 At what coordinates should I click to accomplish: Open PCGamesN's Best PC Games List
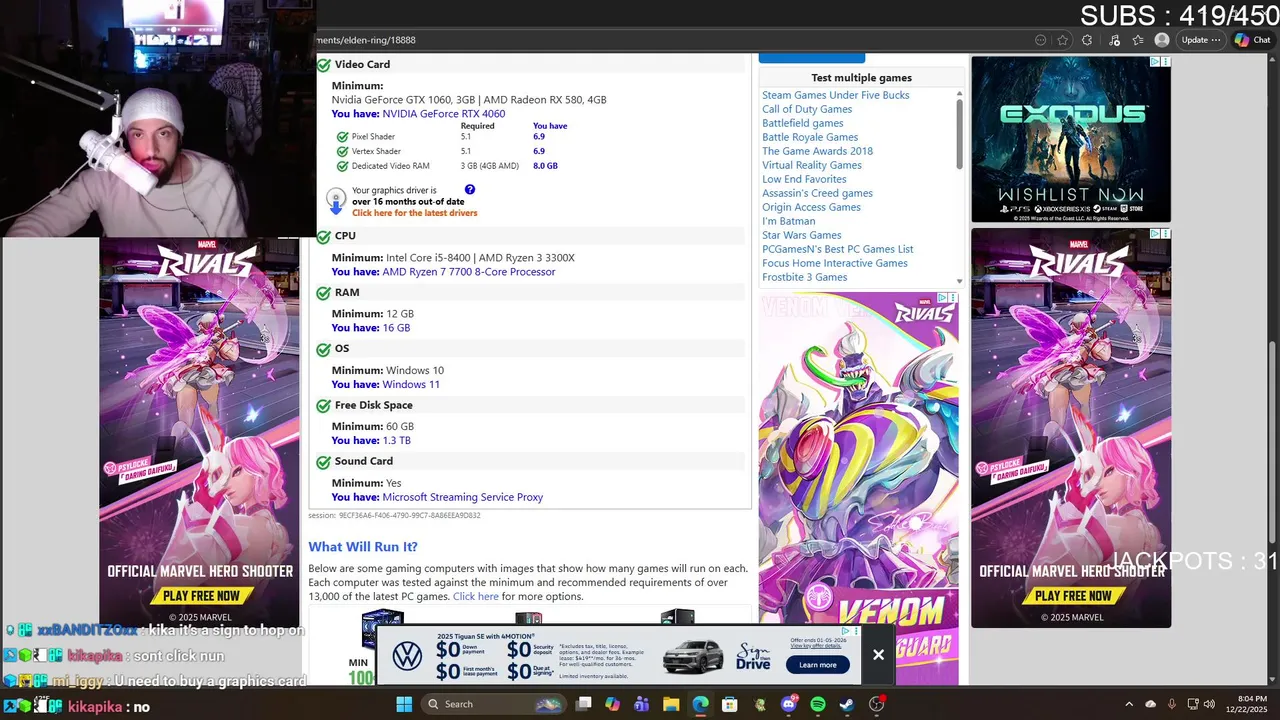pyautogui.click(x=838, y=249)
